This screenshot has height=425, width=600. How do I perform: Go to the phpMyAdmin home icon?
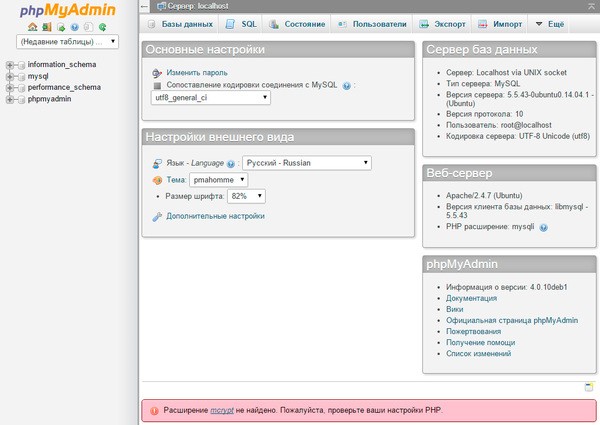click(33, 27)
